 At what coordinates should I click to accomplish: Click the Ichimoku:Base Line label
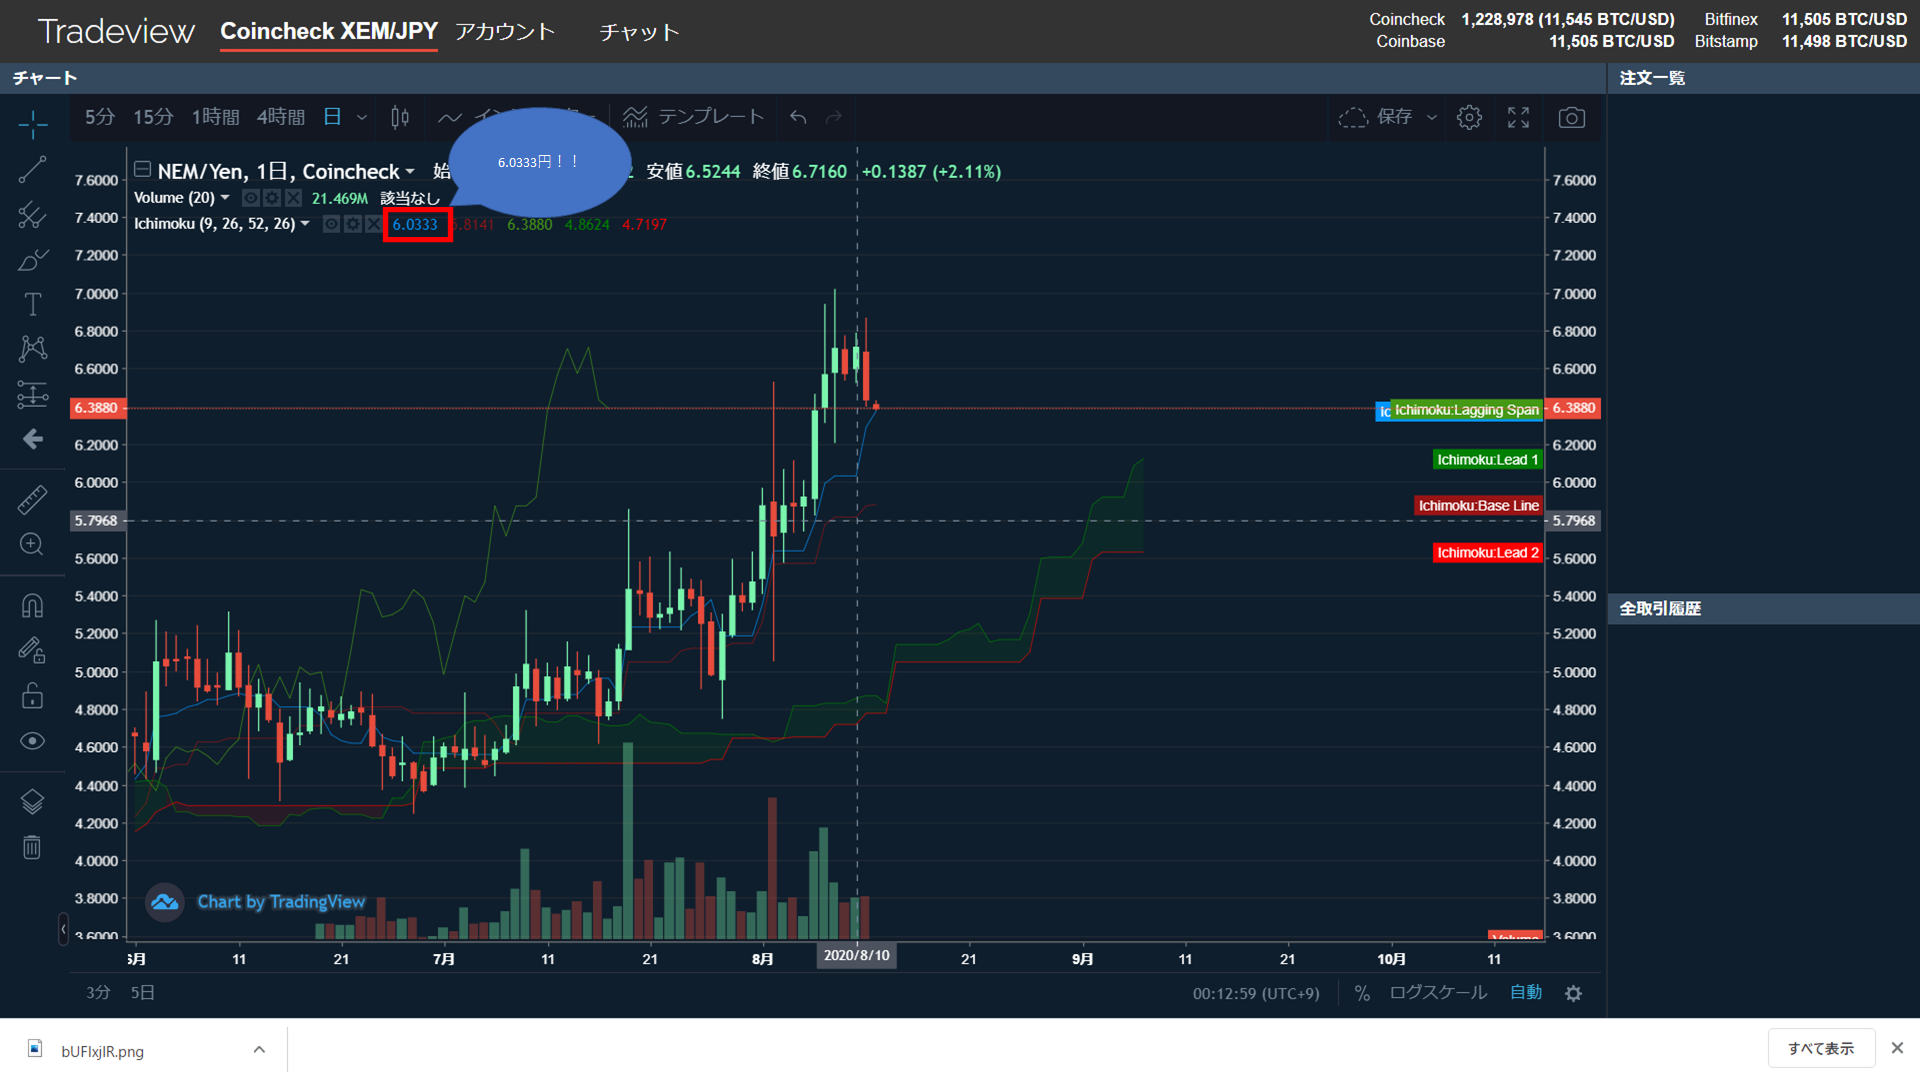pos(1478,506)
